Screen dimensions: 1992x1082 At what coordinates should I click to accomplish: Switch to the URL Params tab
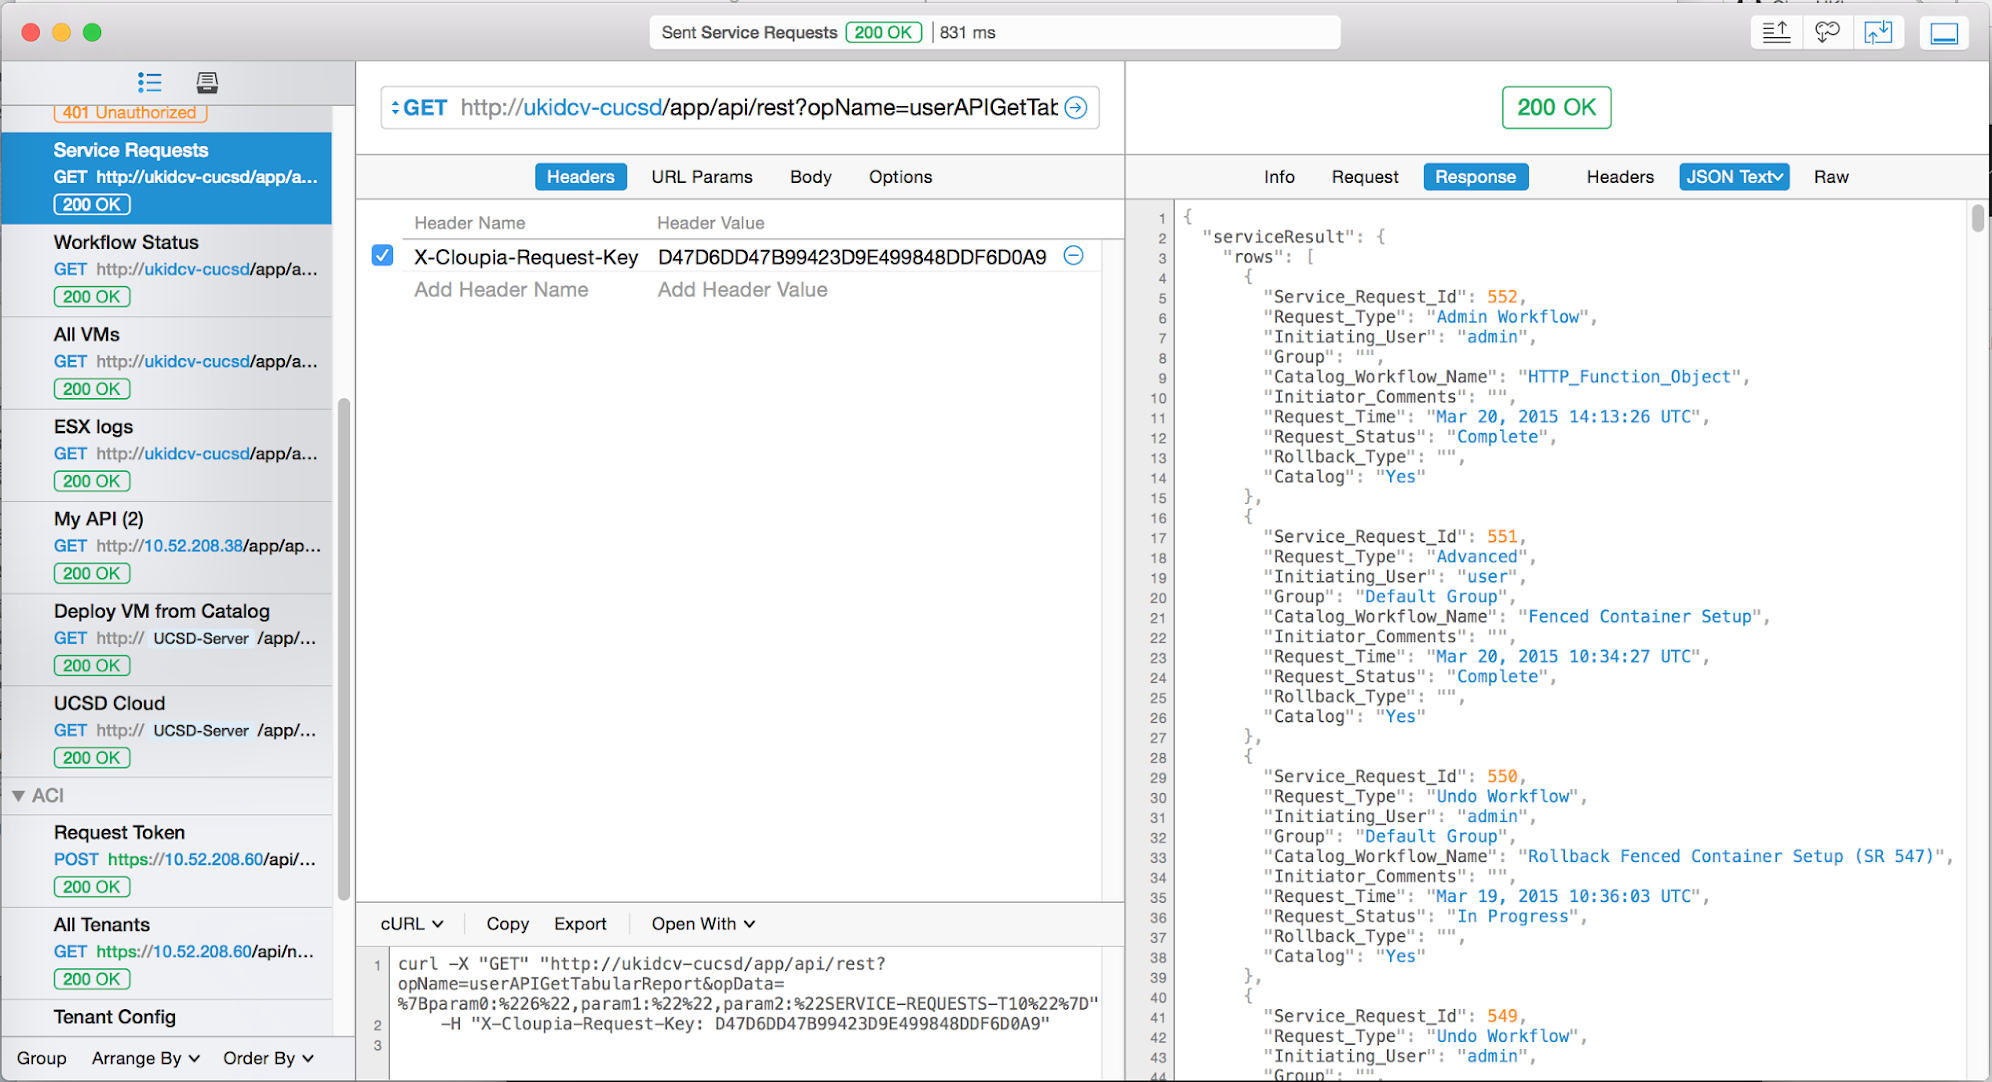coord(701,177)
